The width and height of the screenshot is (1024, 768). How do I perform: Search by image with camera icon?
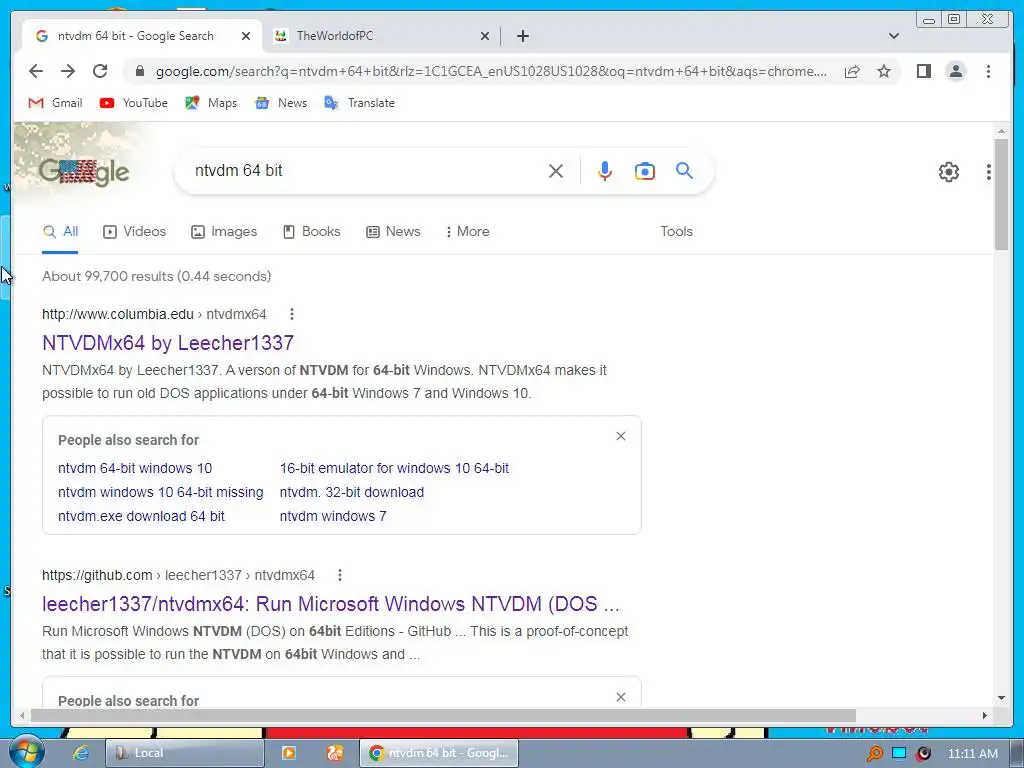645,171
